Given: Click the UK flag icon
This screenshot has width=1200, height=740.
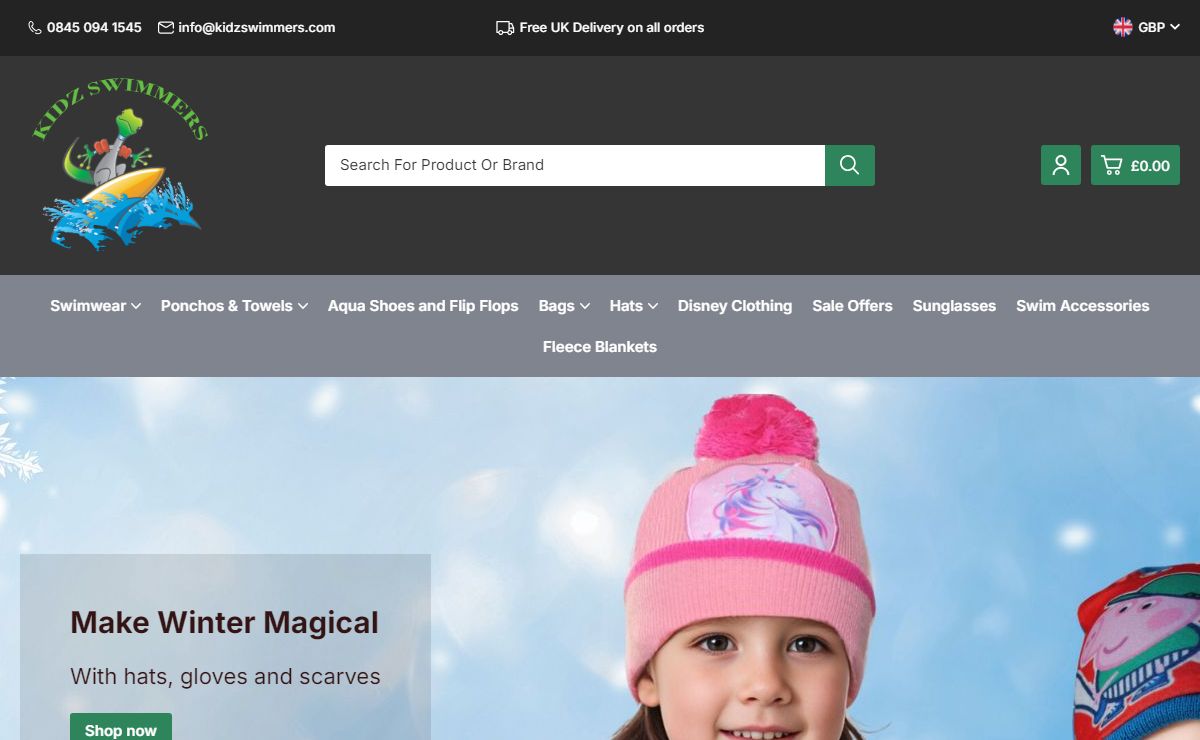Looking at the screenshot, I should (1123, 27).
